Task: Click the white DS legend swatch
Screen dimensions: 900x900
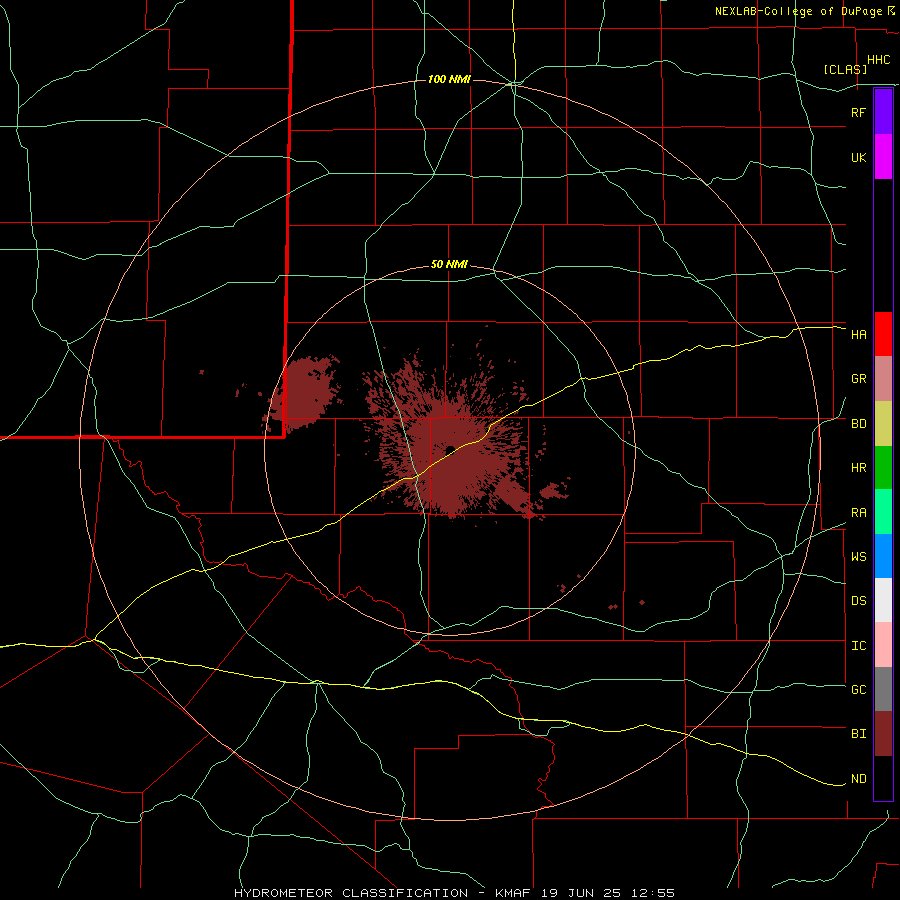Action: [883, 600]
